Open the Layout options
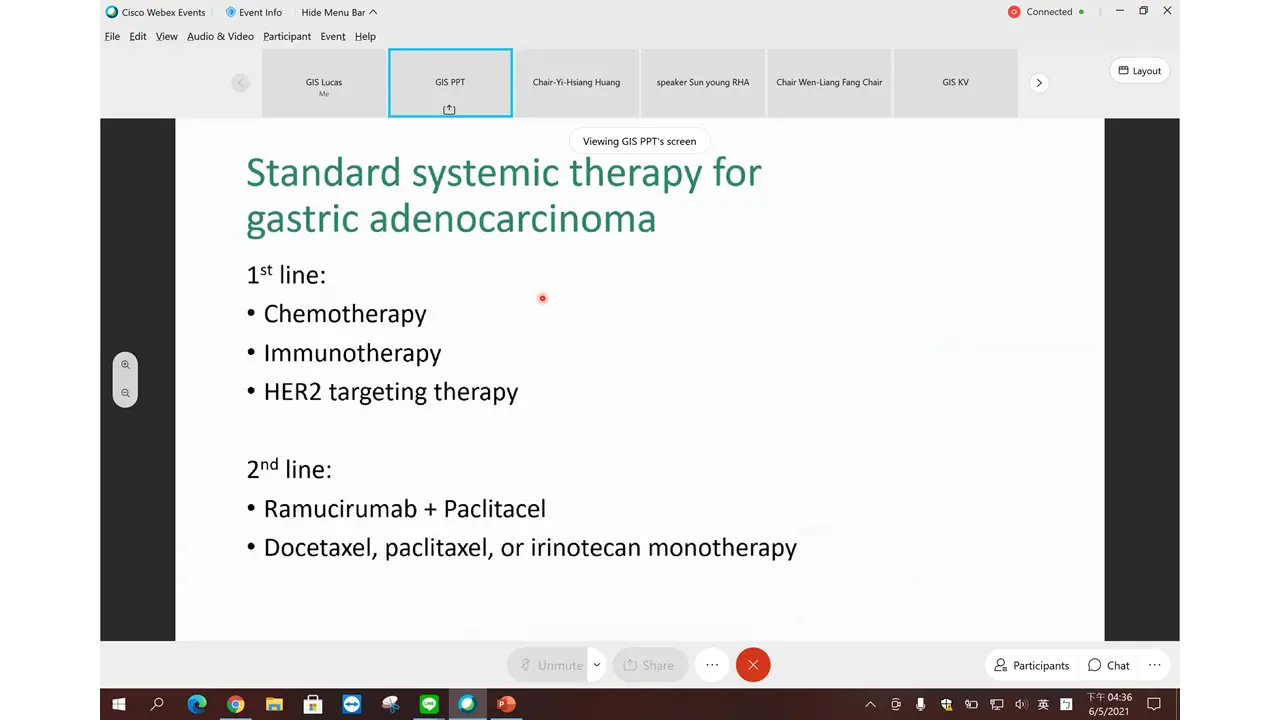1280x720 pixels. click(x=1139, y=71)
